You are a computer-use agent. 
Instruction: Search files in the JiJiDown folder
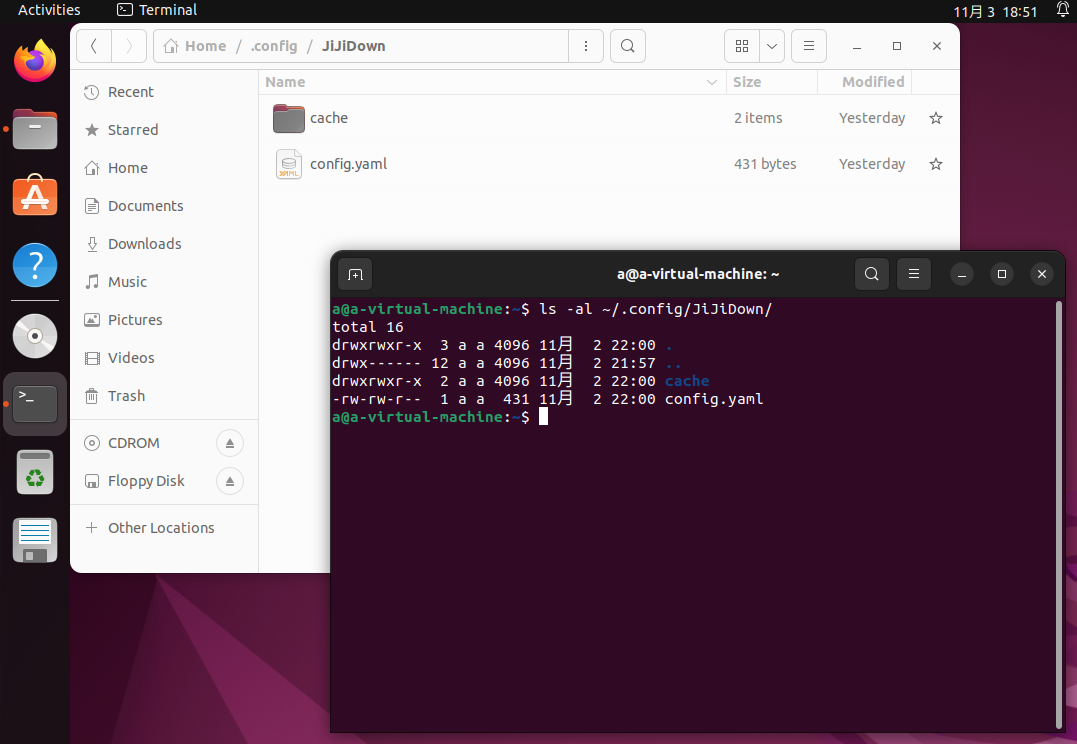(x=628, y=46)
